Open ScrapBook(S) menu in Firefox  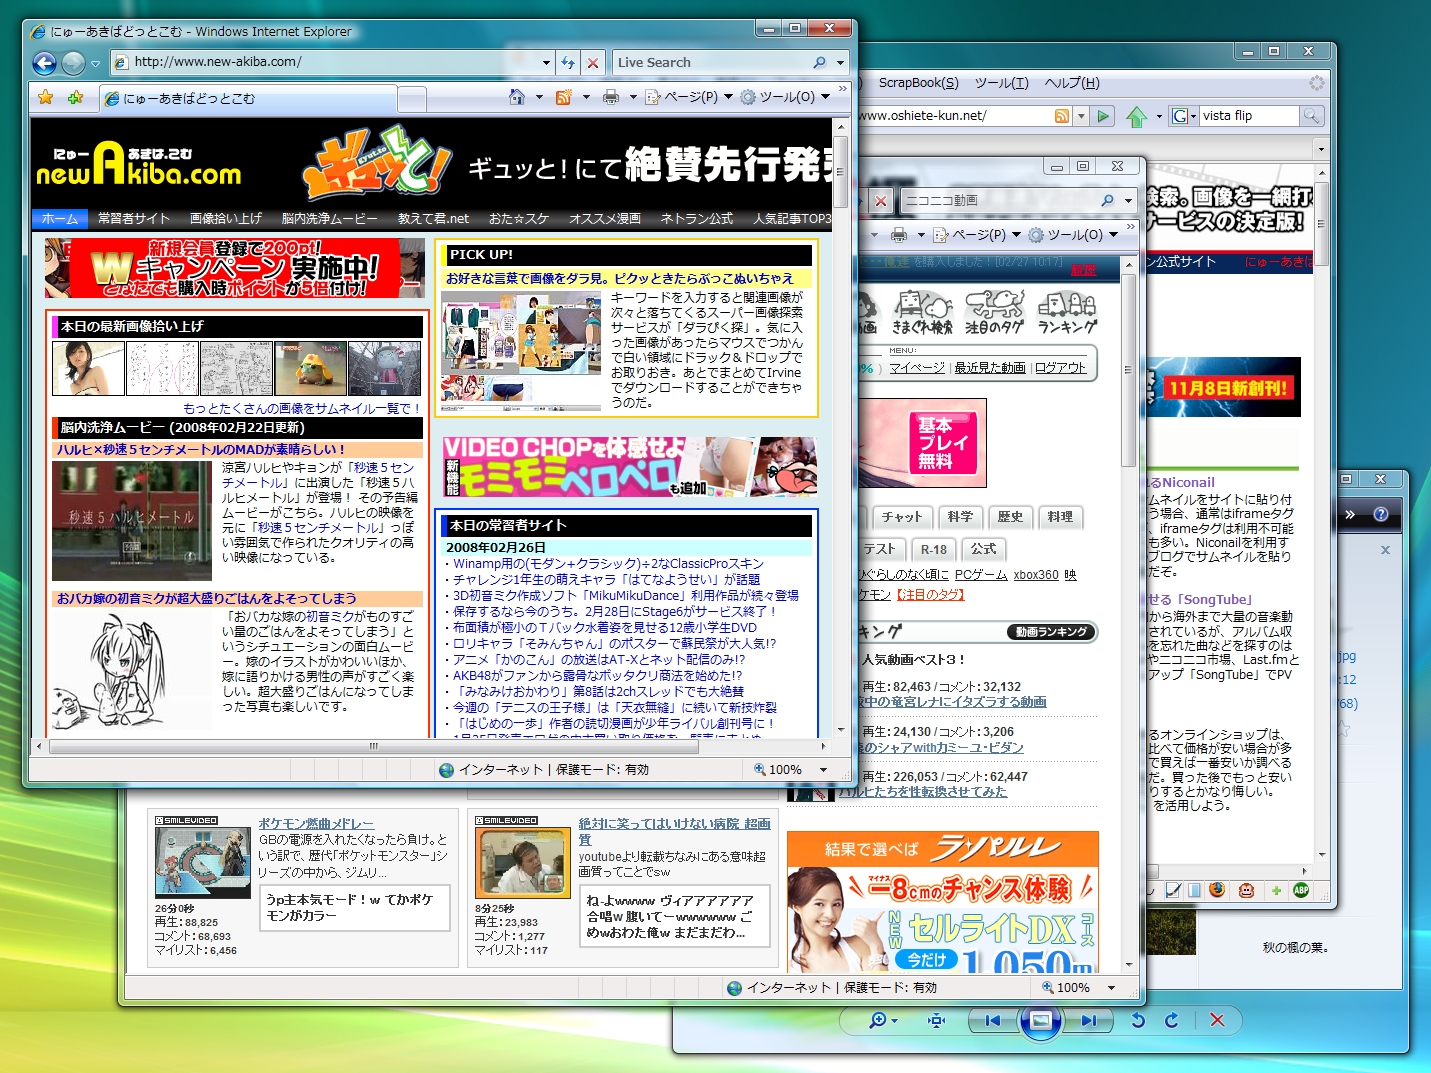pyautogui.click(x=918, y=83)
